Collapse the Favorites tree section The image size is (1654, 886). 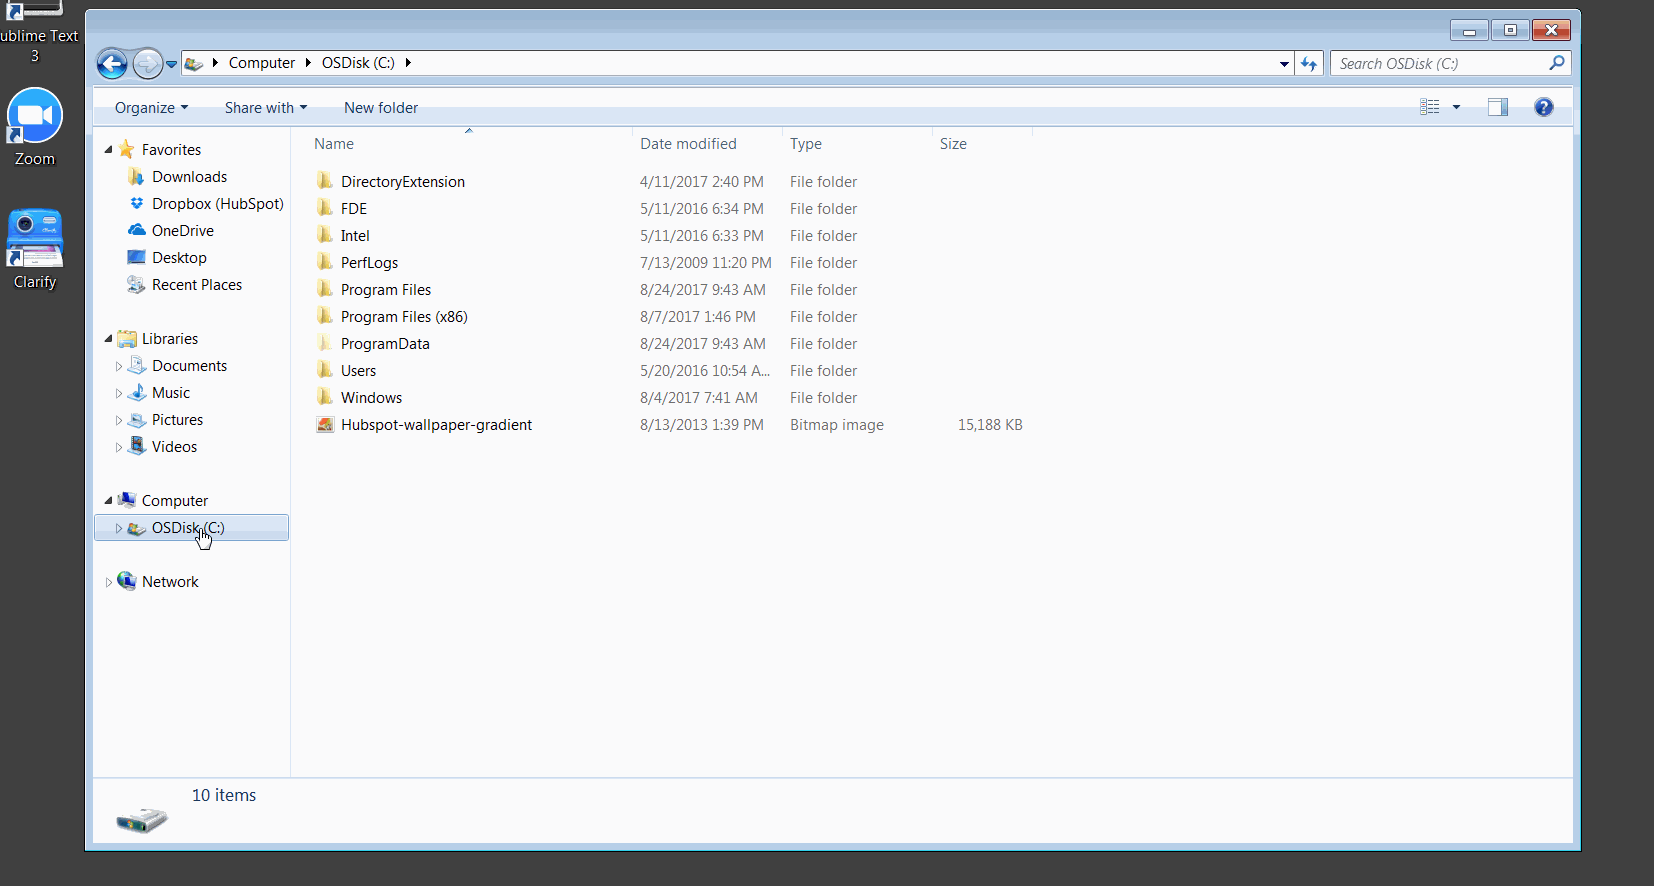[108, 150]
